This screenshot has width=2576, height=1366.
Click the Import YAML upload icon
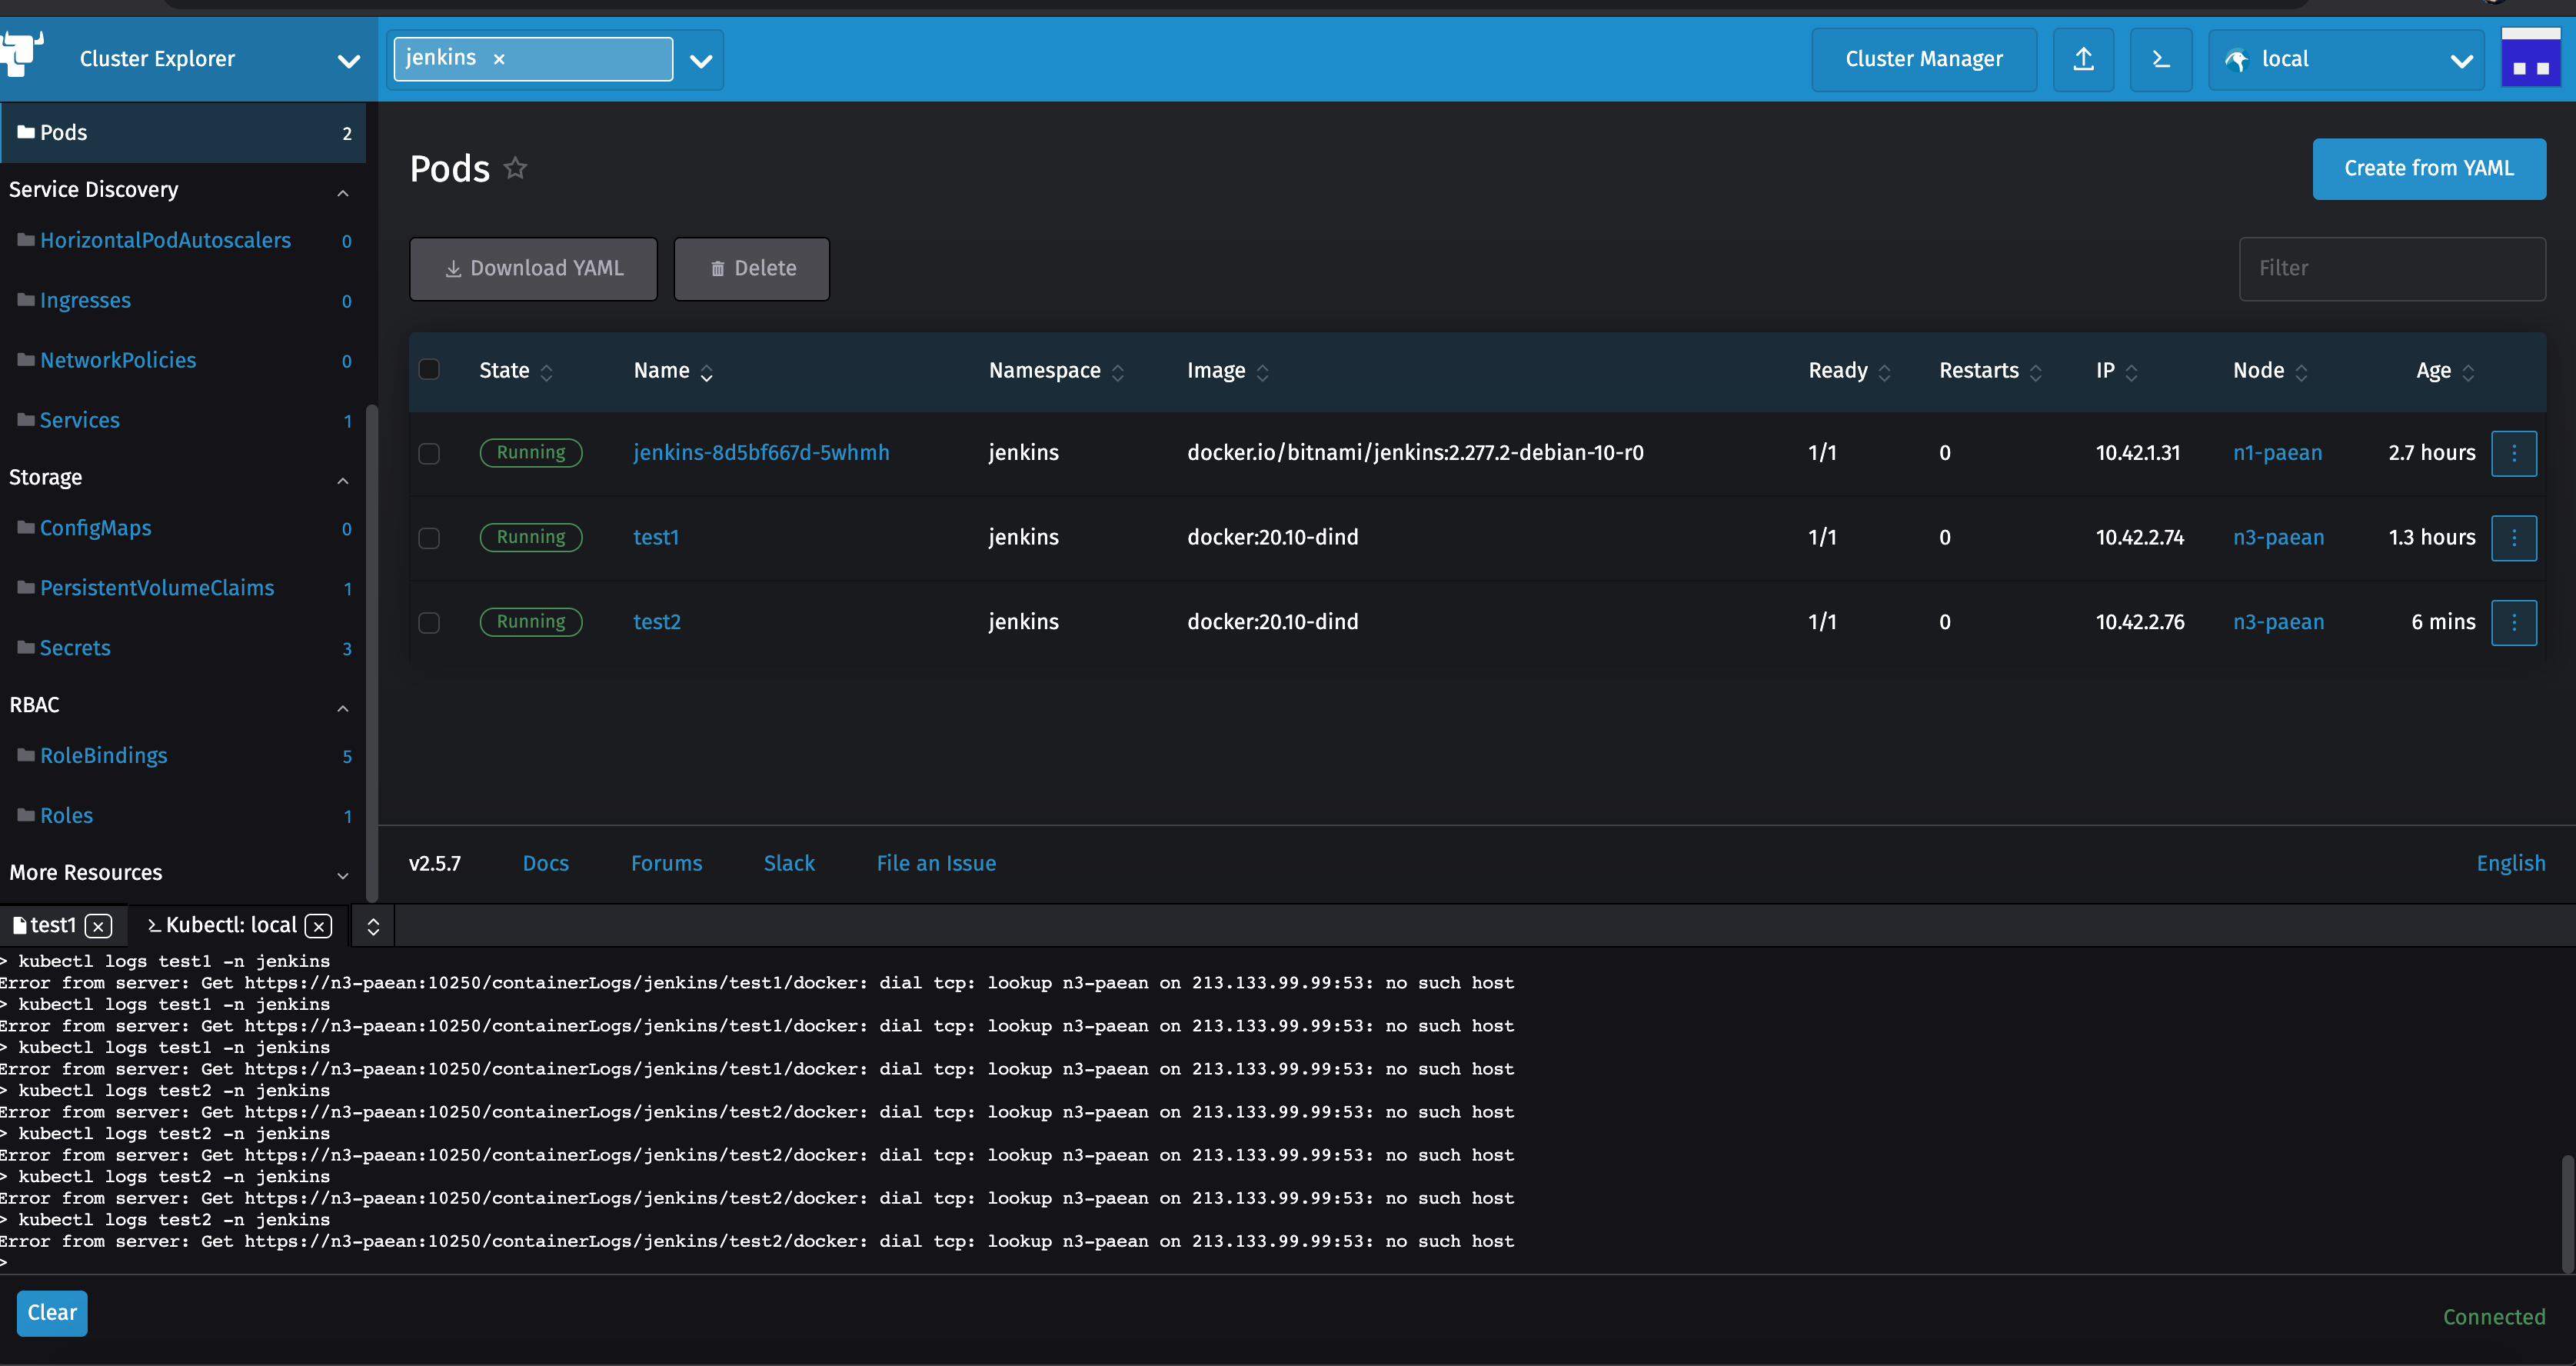pos(2083,60)
